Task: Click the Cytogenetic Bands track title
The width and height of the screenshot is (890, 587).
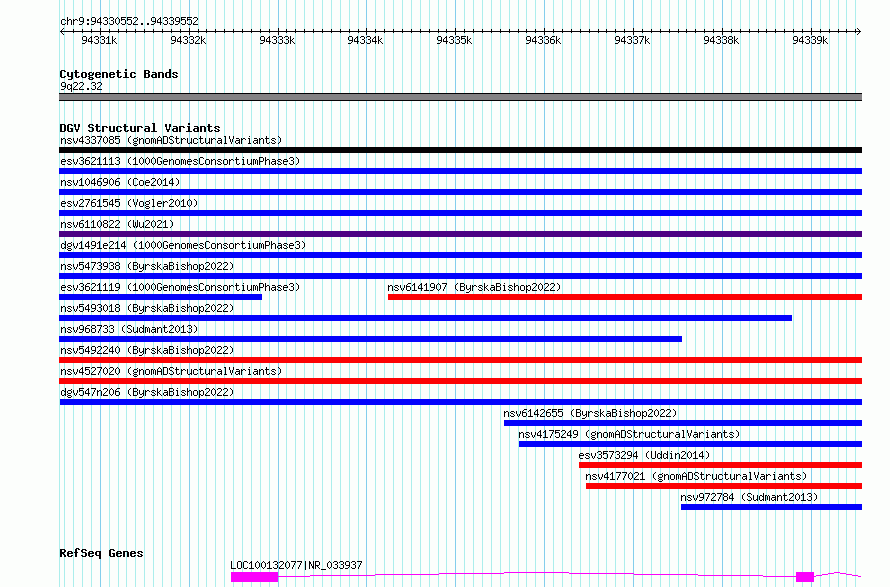Action: pyautogui.click(x=119, y=74)
